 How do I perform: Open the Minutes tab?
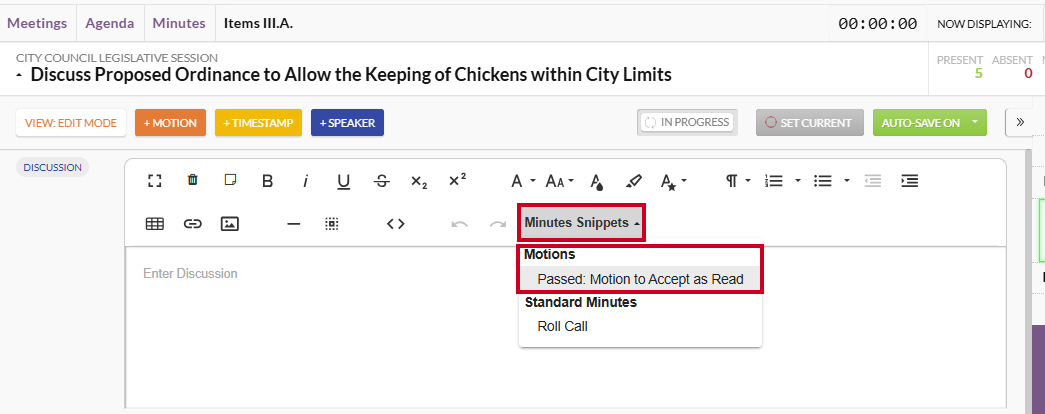(179, 23)
